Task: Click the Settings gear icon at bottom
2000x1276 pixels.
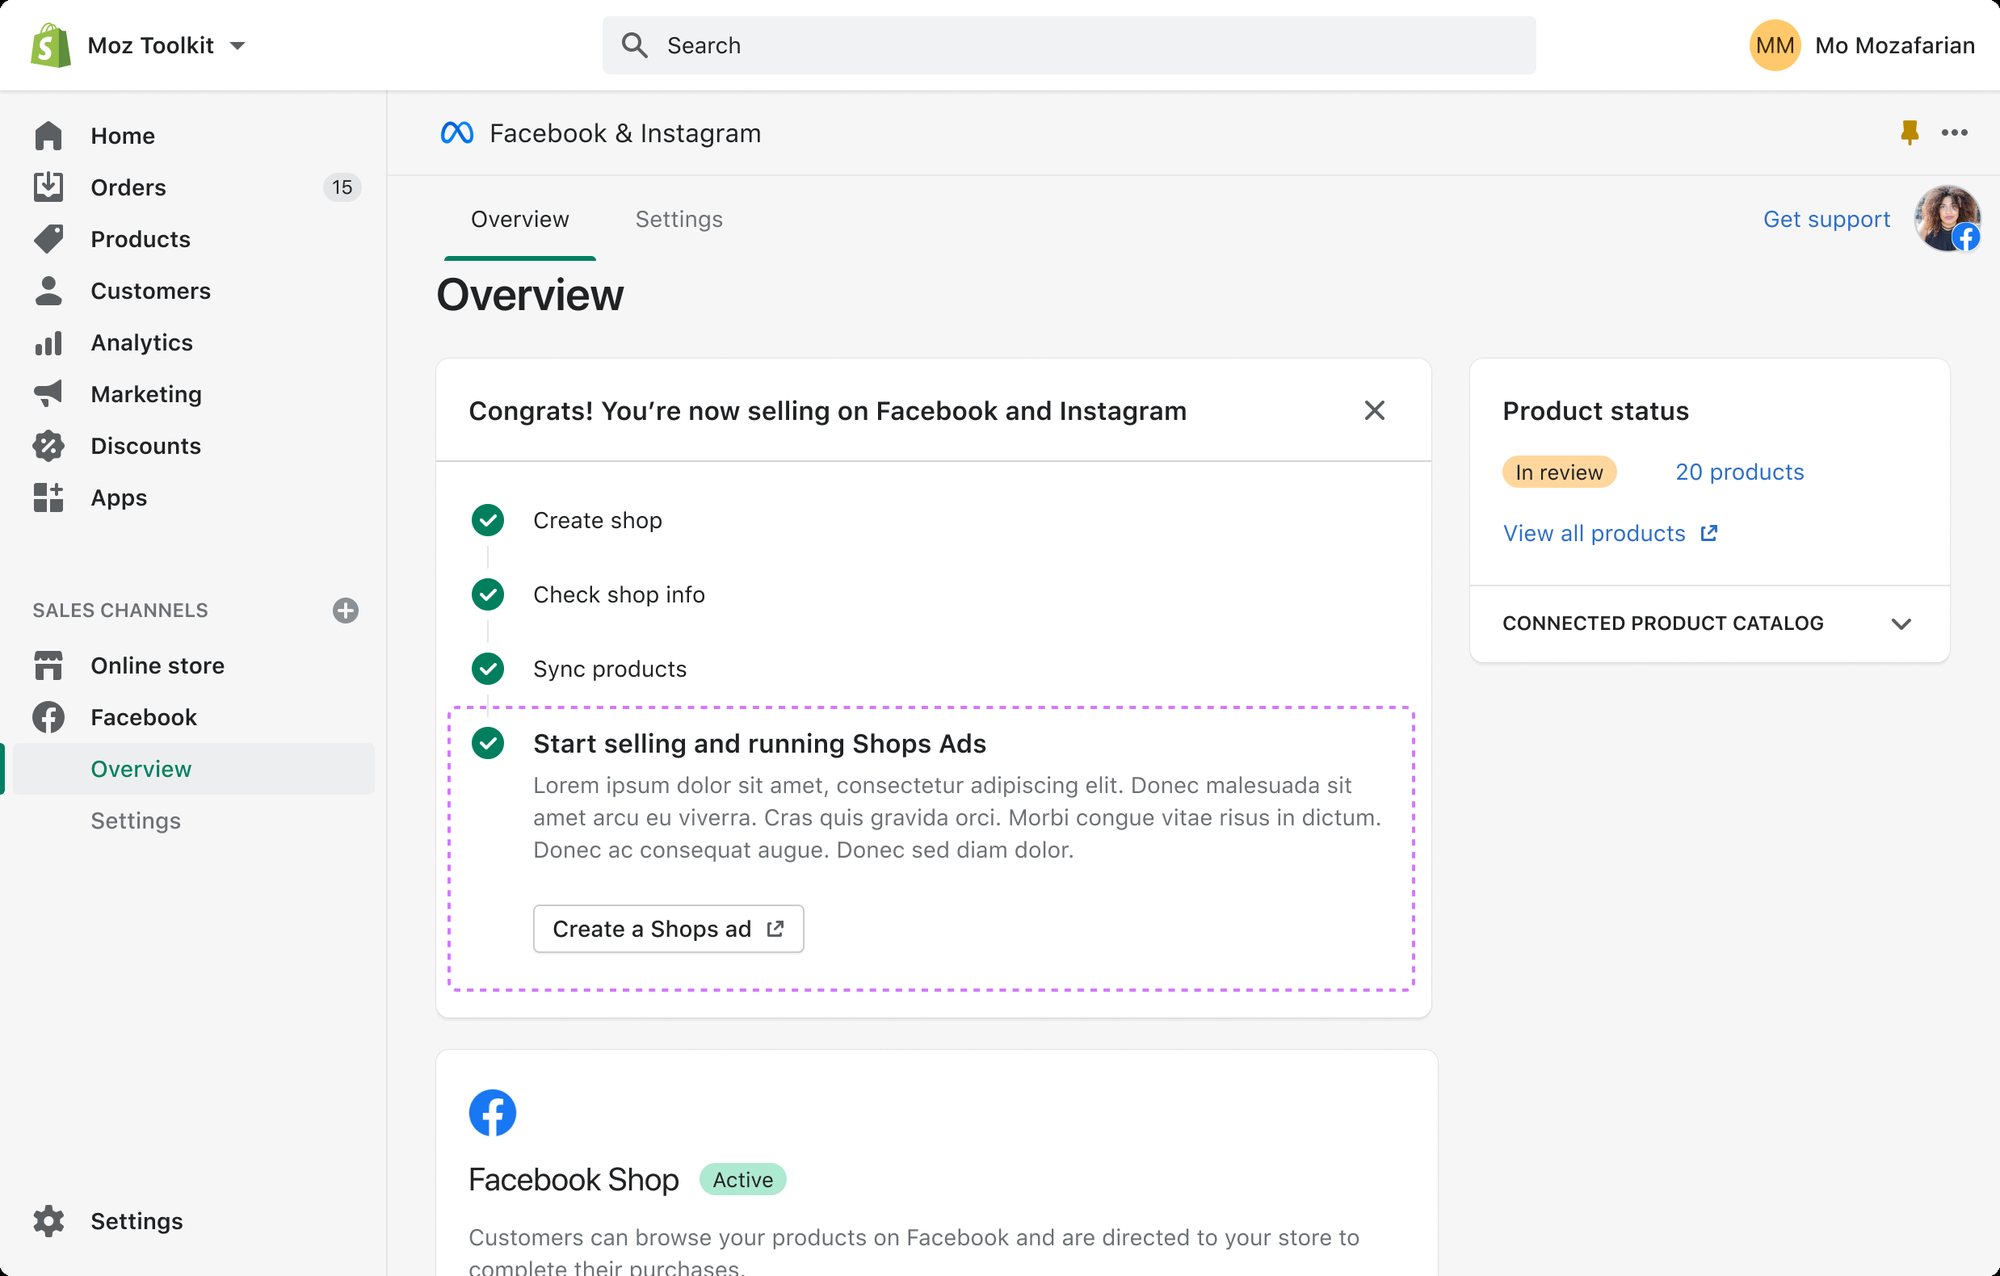Action: tap(48, 1221)
